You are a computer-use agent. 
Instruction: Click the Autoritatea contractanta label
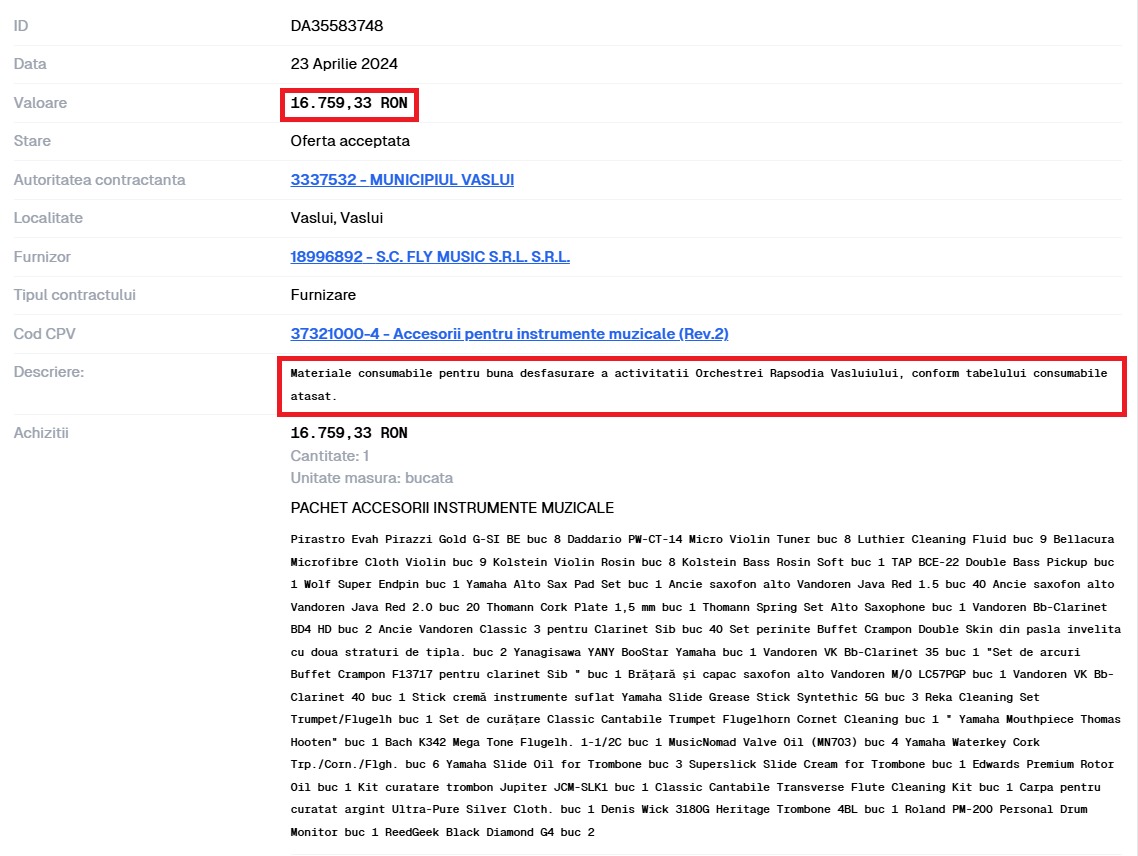click(99, 180)
